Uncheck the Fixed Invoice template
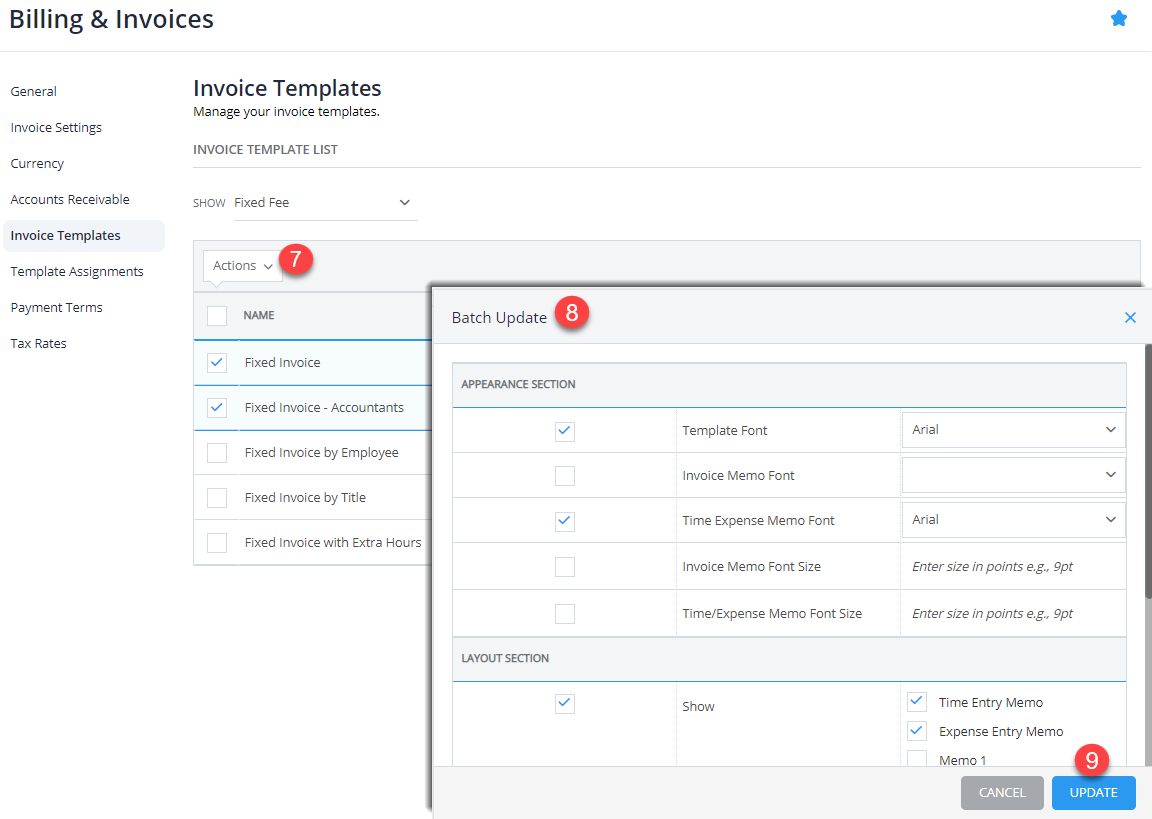 [216, 362]
